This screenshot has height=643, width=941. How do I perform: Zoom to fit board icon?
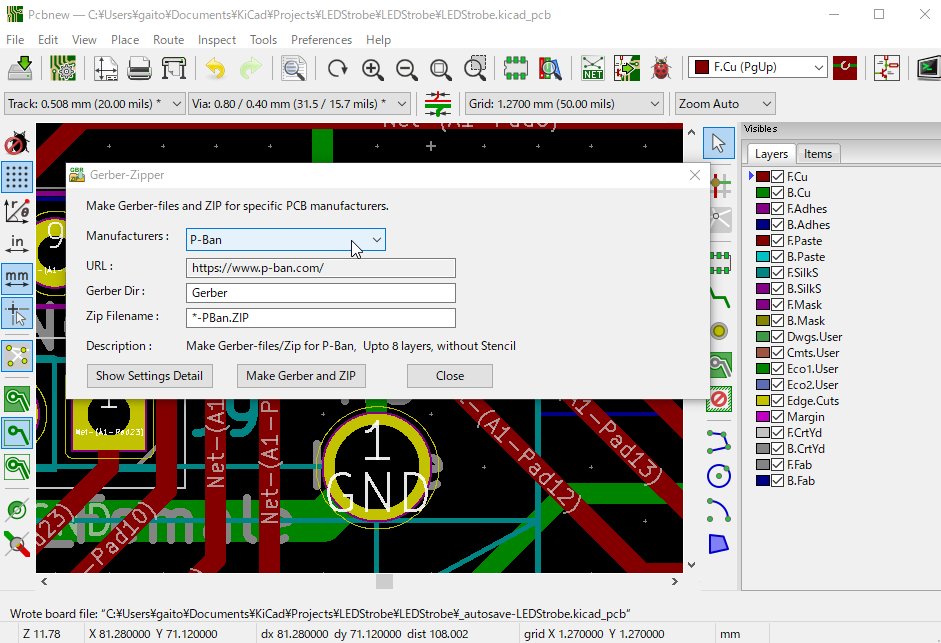click(441, 68)
